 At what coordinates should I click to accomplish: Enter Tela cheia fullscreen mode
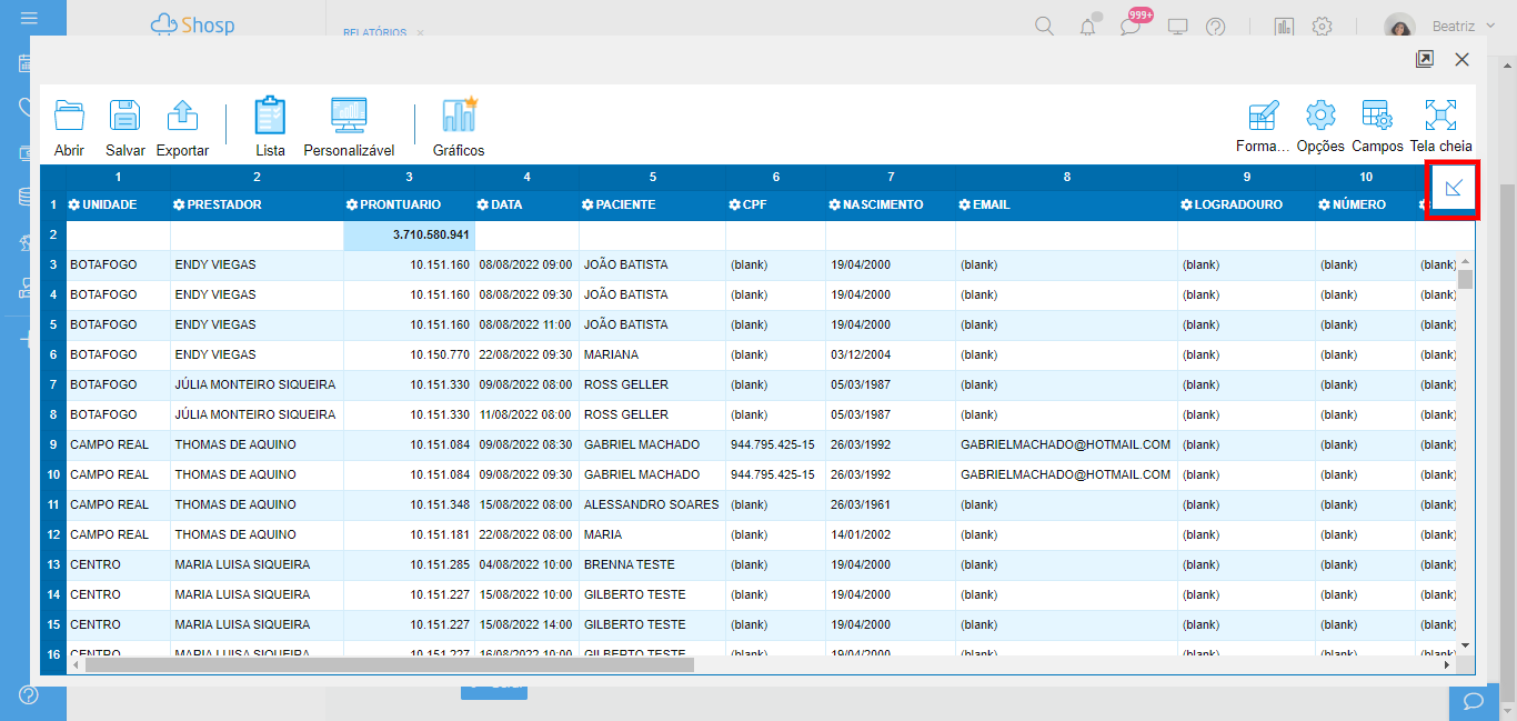(1441, 126)
